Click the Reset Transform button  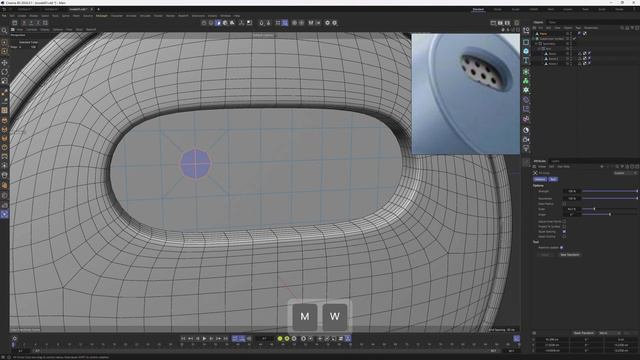[584, 333]
